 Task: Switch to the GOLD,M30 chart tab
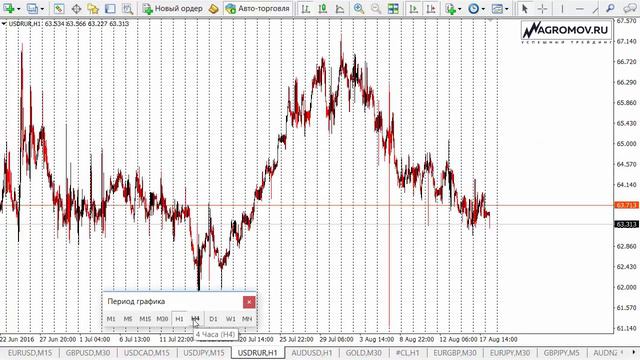tap(364, 353)
